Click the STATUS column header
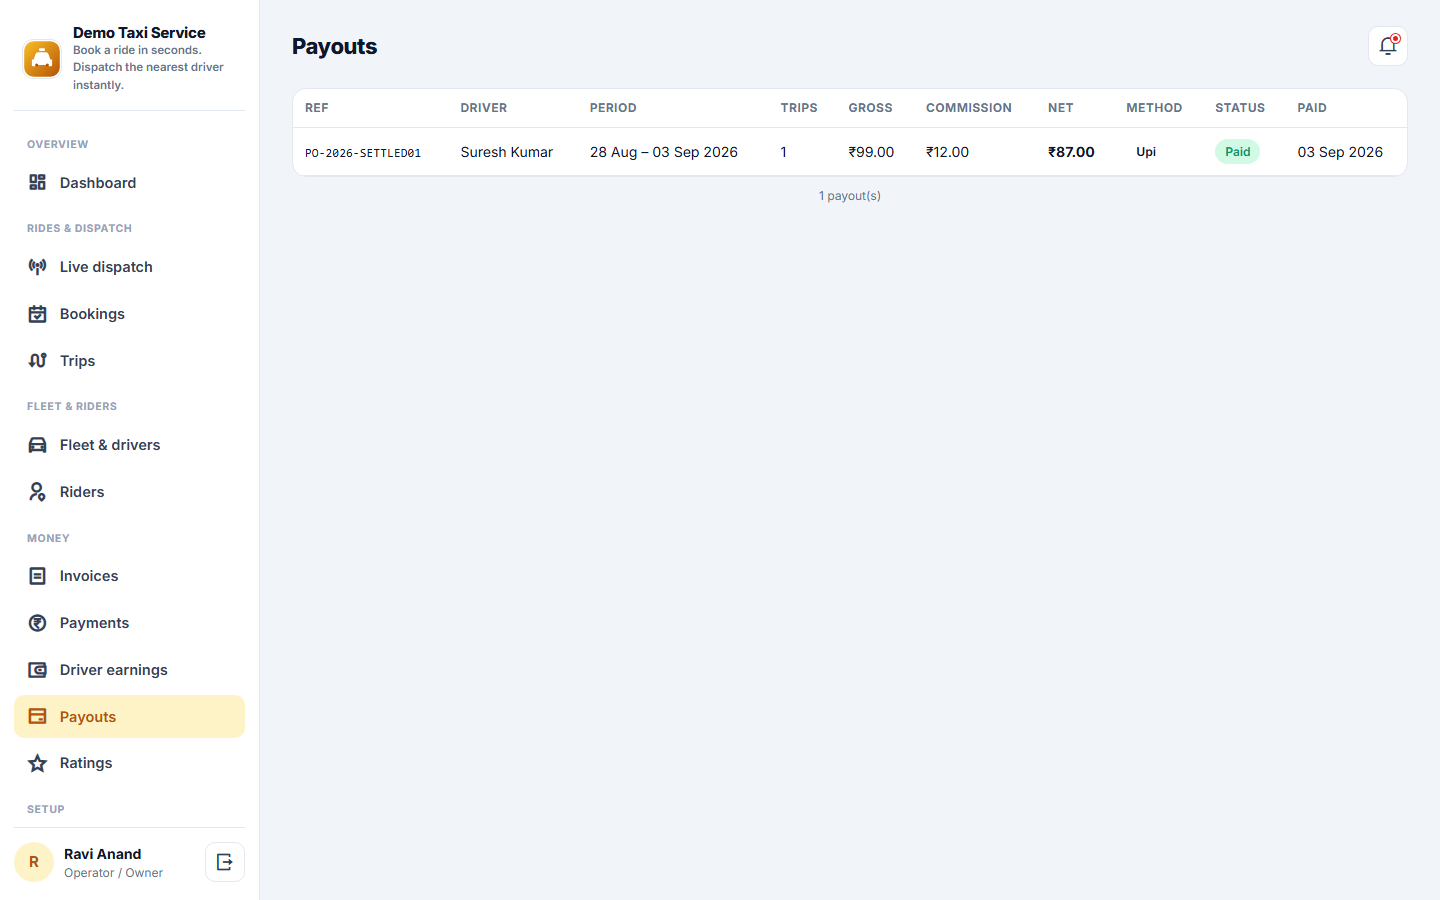Image resolution: width=1440 pixels, height=900 pixels. click(1240, 108)
